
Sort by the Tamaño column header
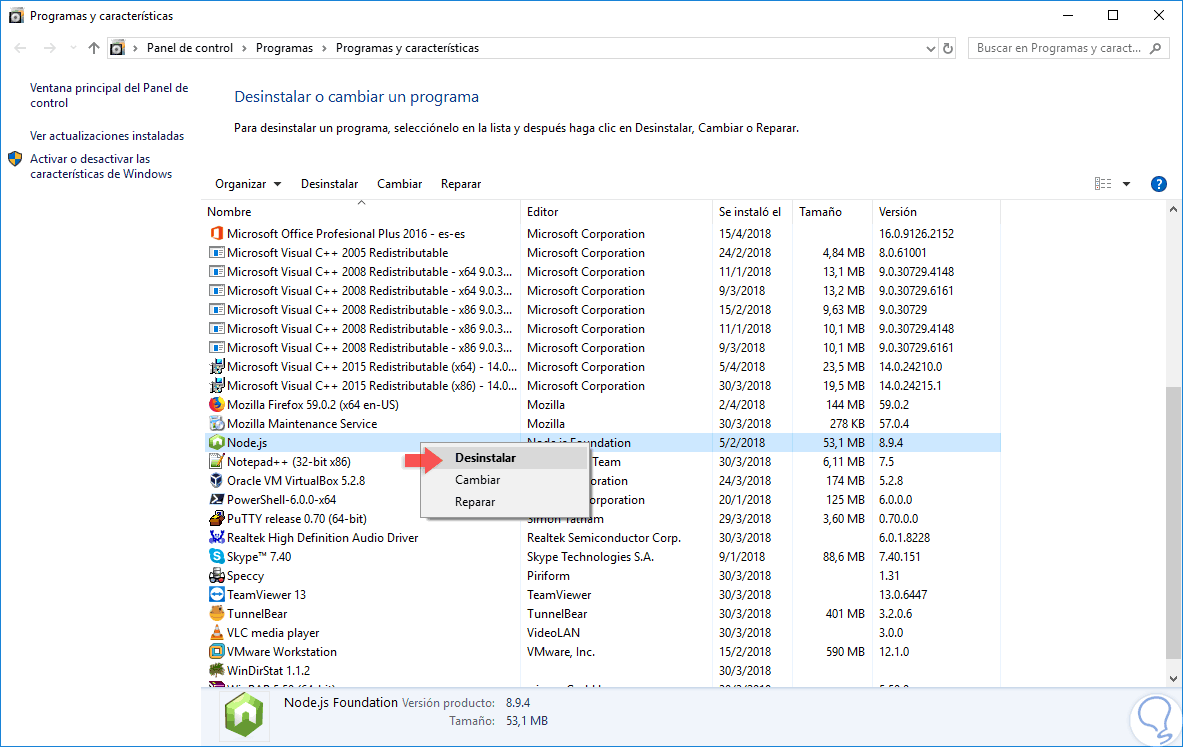(x=832, y=212)
